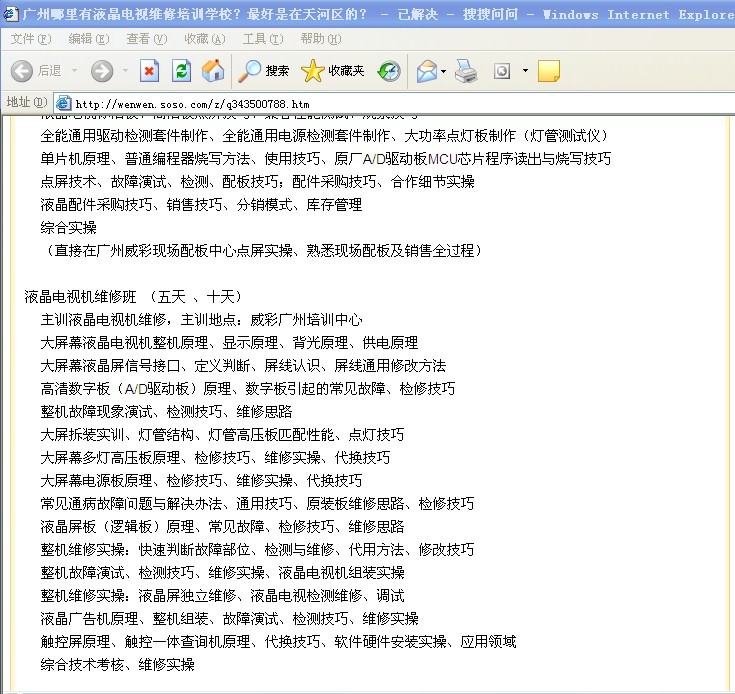This screenshot has width=735, height=694.
Task: Open the Favorites (收藏夹) star button
Action: (333, 71)
